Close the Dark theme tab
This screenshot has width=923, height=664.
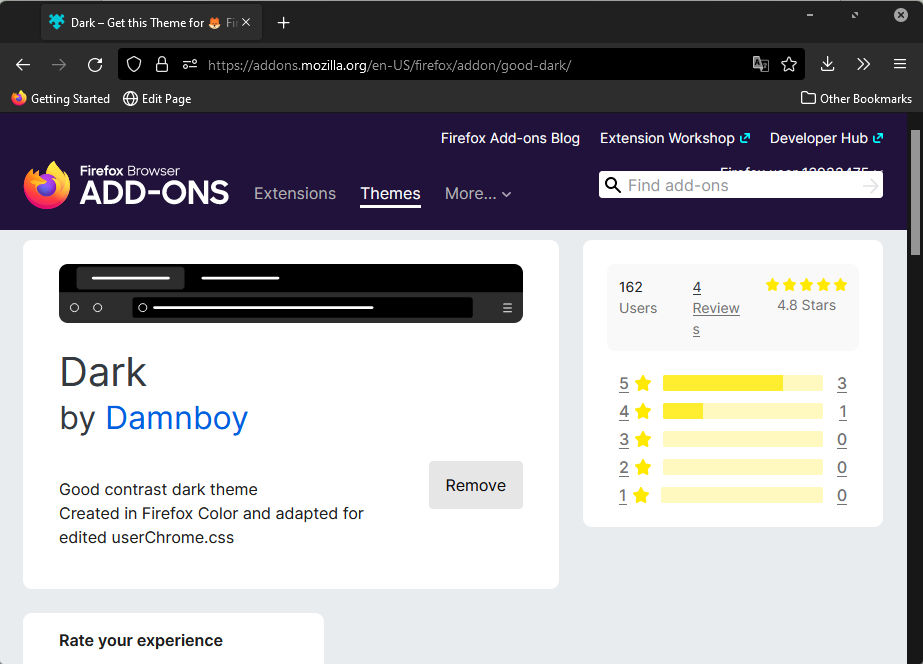pyautogui.click(x=246, y=22)
